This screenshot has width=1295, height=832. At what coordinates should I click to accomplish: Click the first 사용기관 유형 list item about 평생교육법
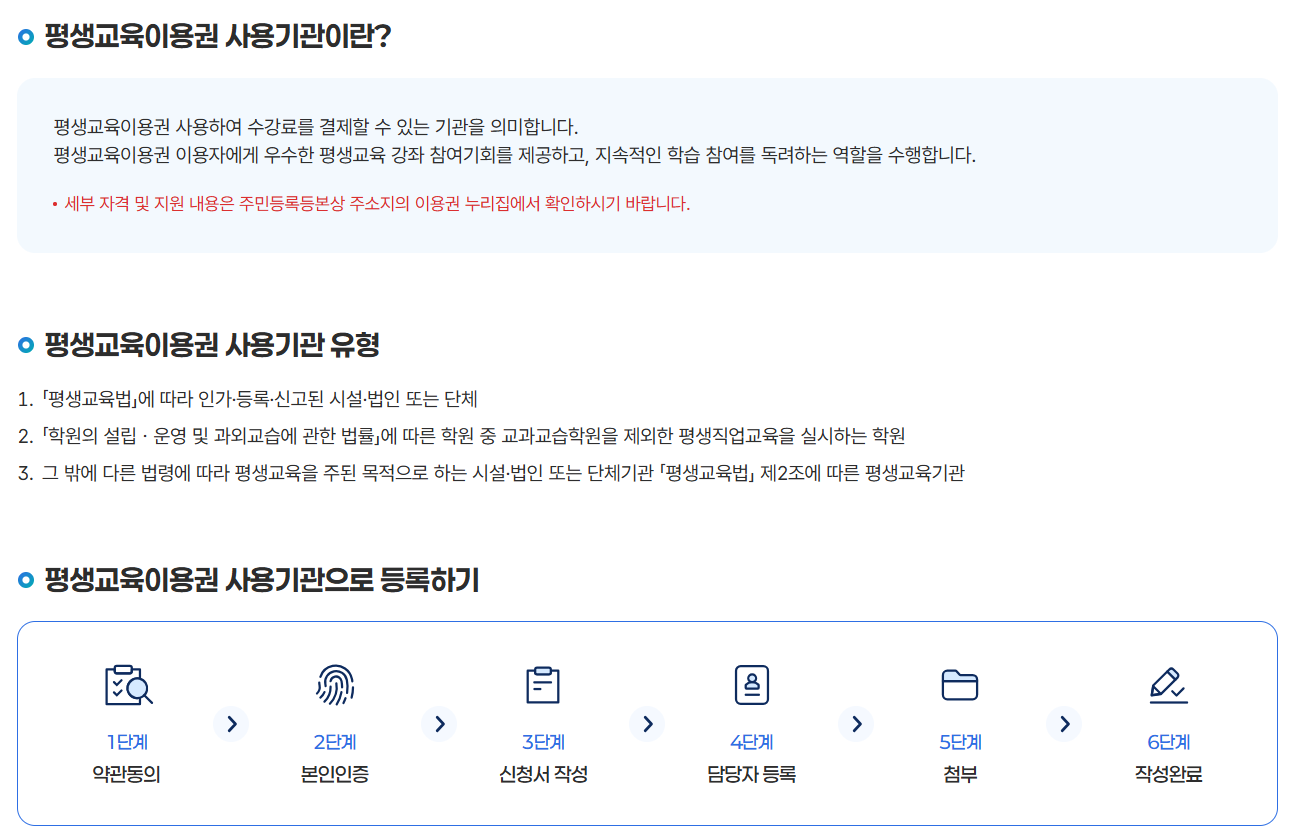[x=259, y=400]
